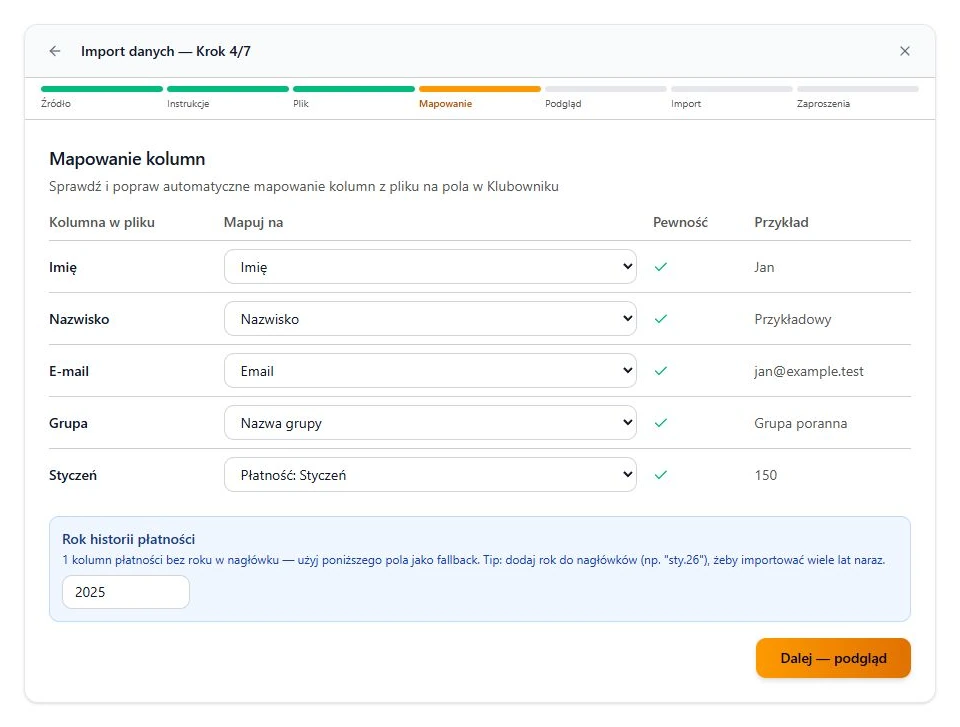960x727 pixels.
Task: Close the Import danych dialog
Action: click(x=904, y=51)
